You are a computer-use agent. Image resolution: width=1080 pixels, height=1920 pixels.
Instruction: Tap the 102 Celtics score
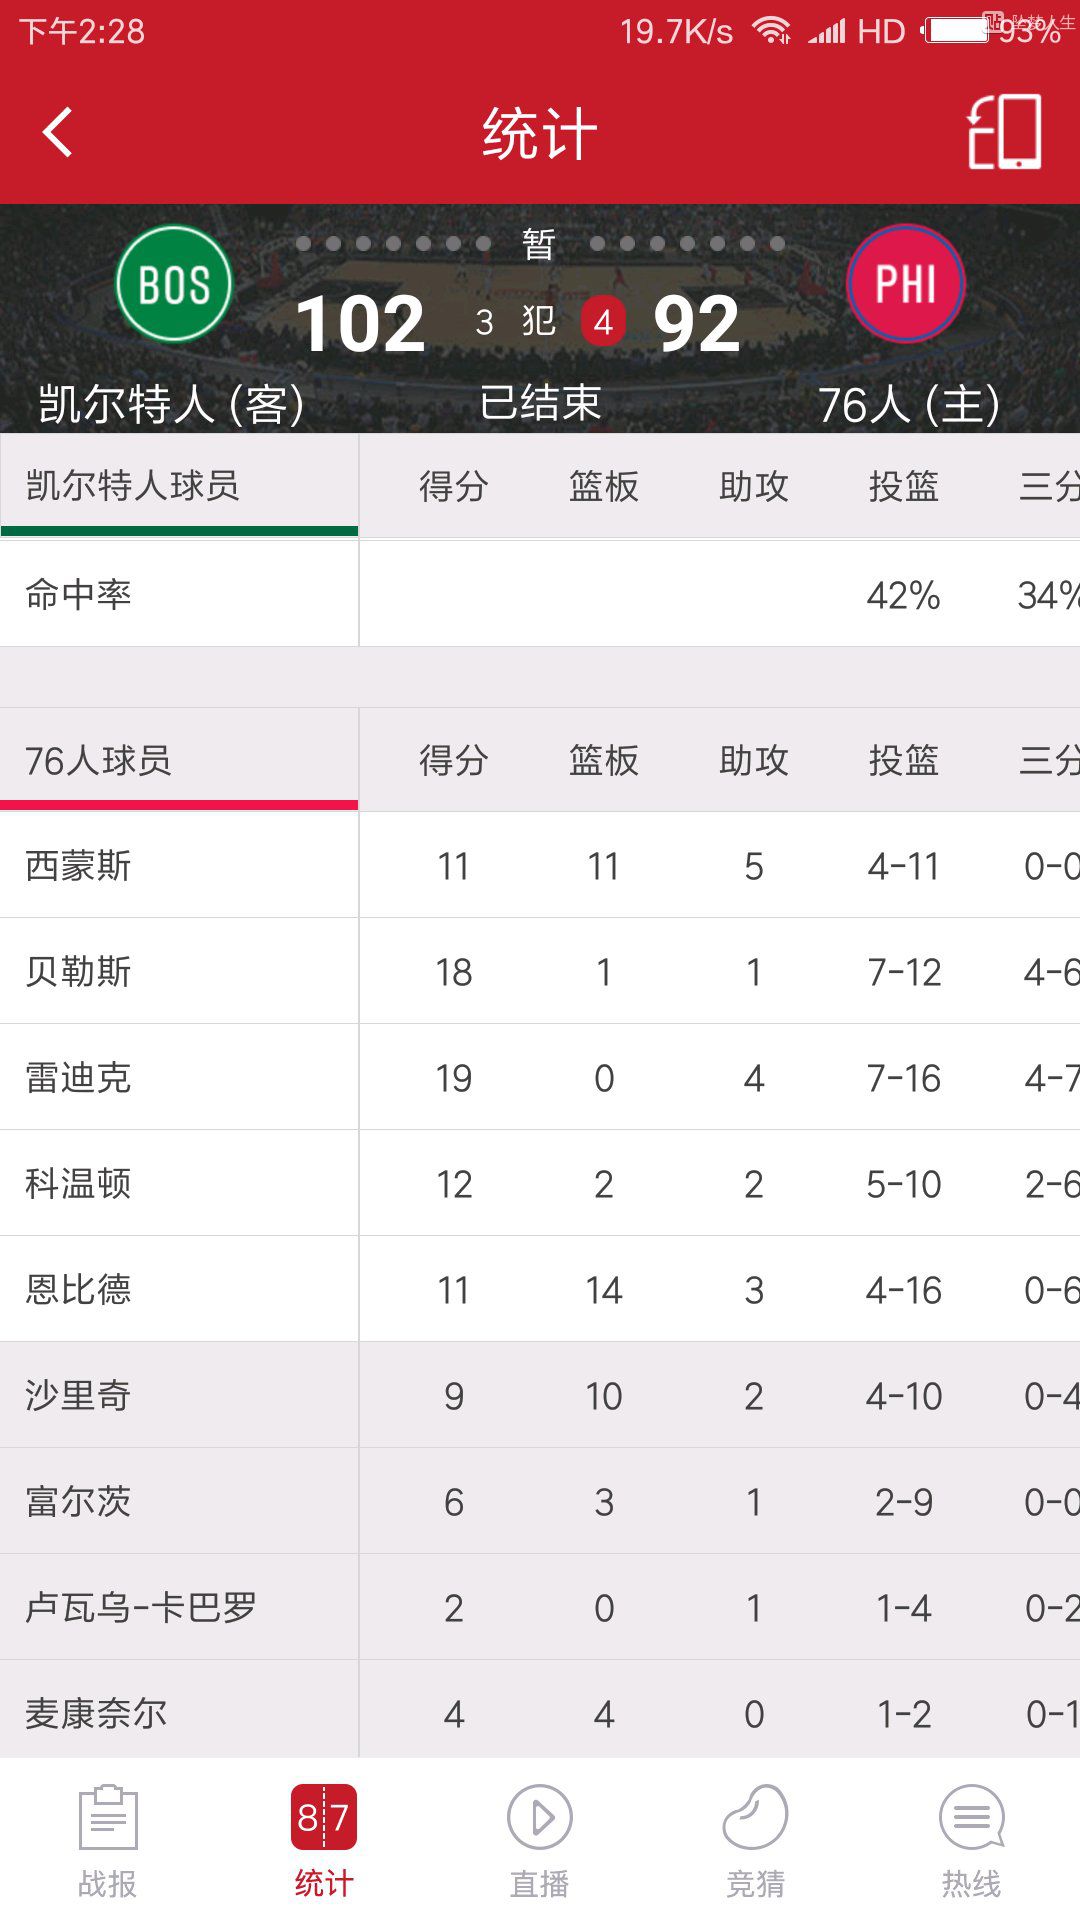[x=361, y=324]
